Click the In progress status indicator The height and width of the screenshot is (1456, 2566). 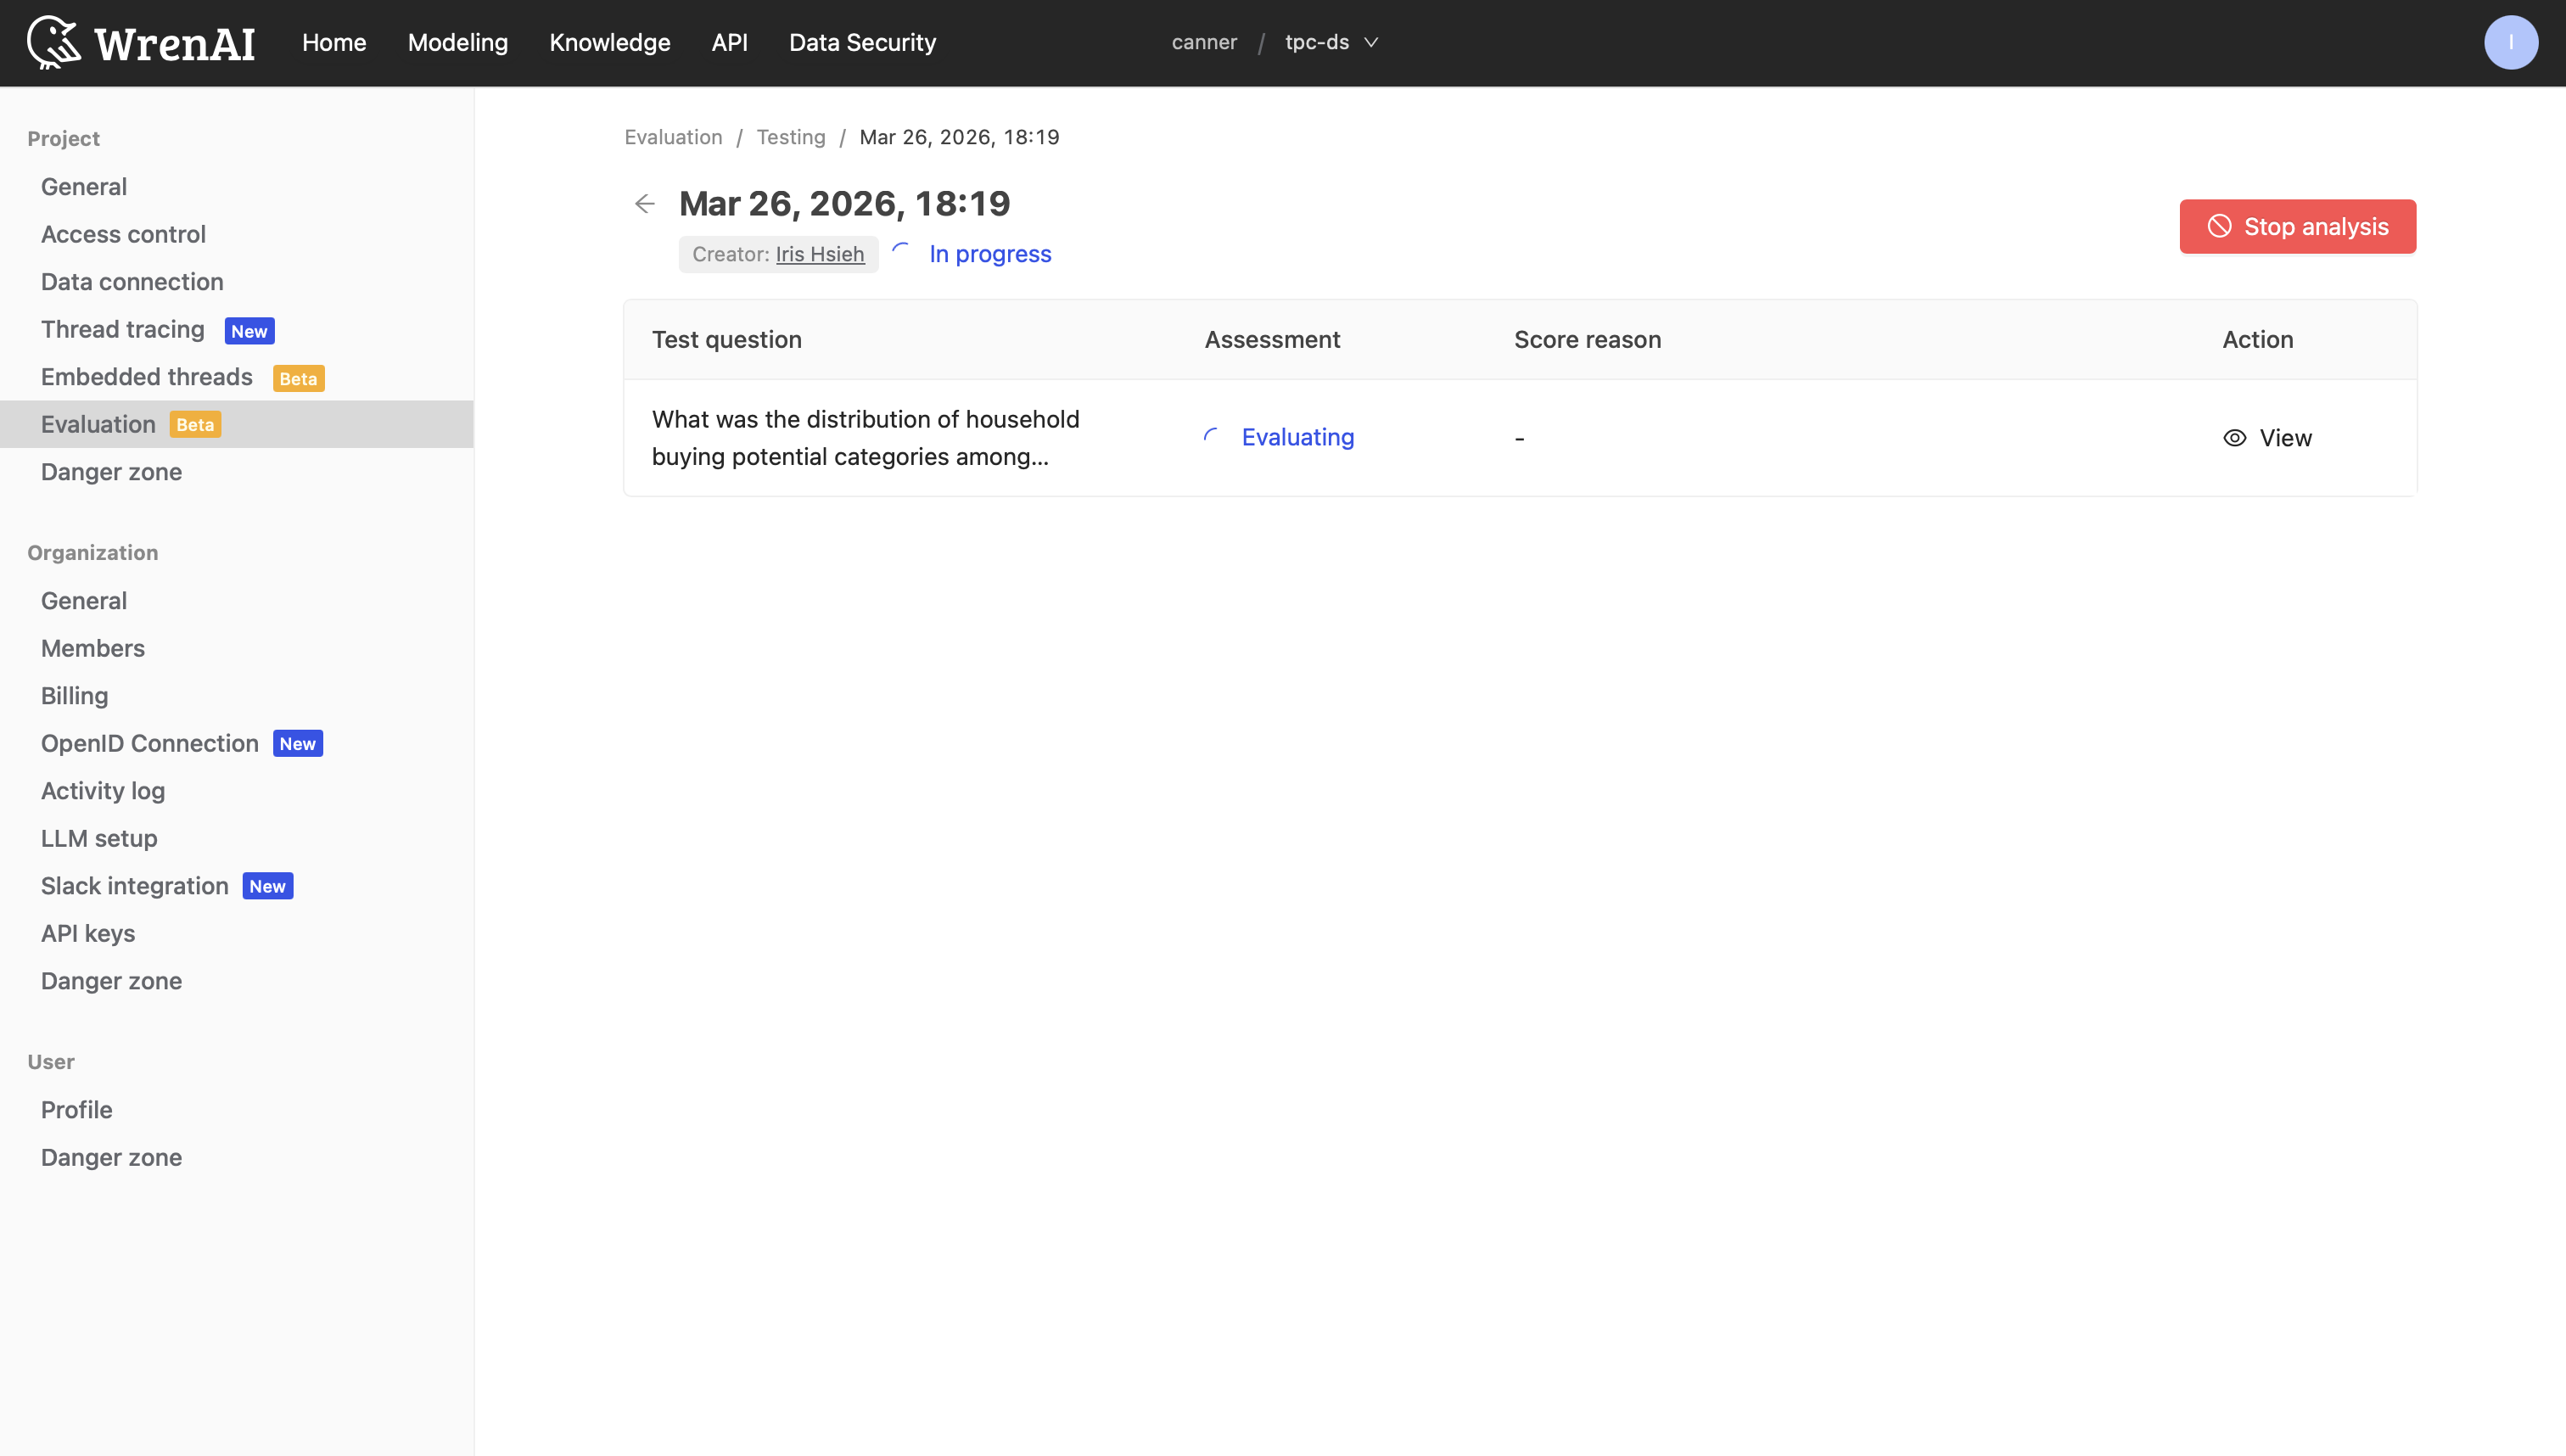click(x=989, y=254)
